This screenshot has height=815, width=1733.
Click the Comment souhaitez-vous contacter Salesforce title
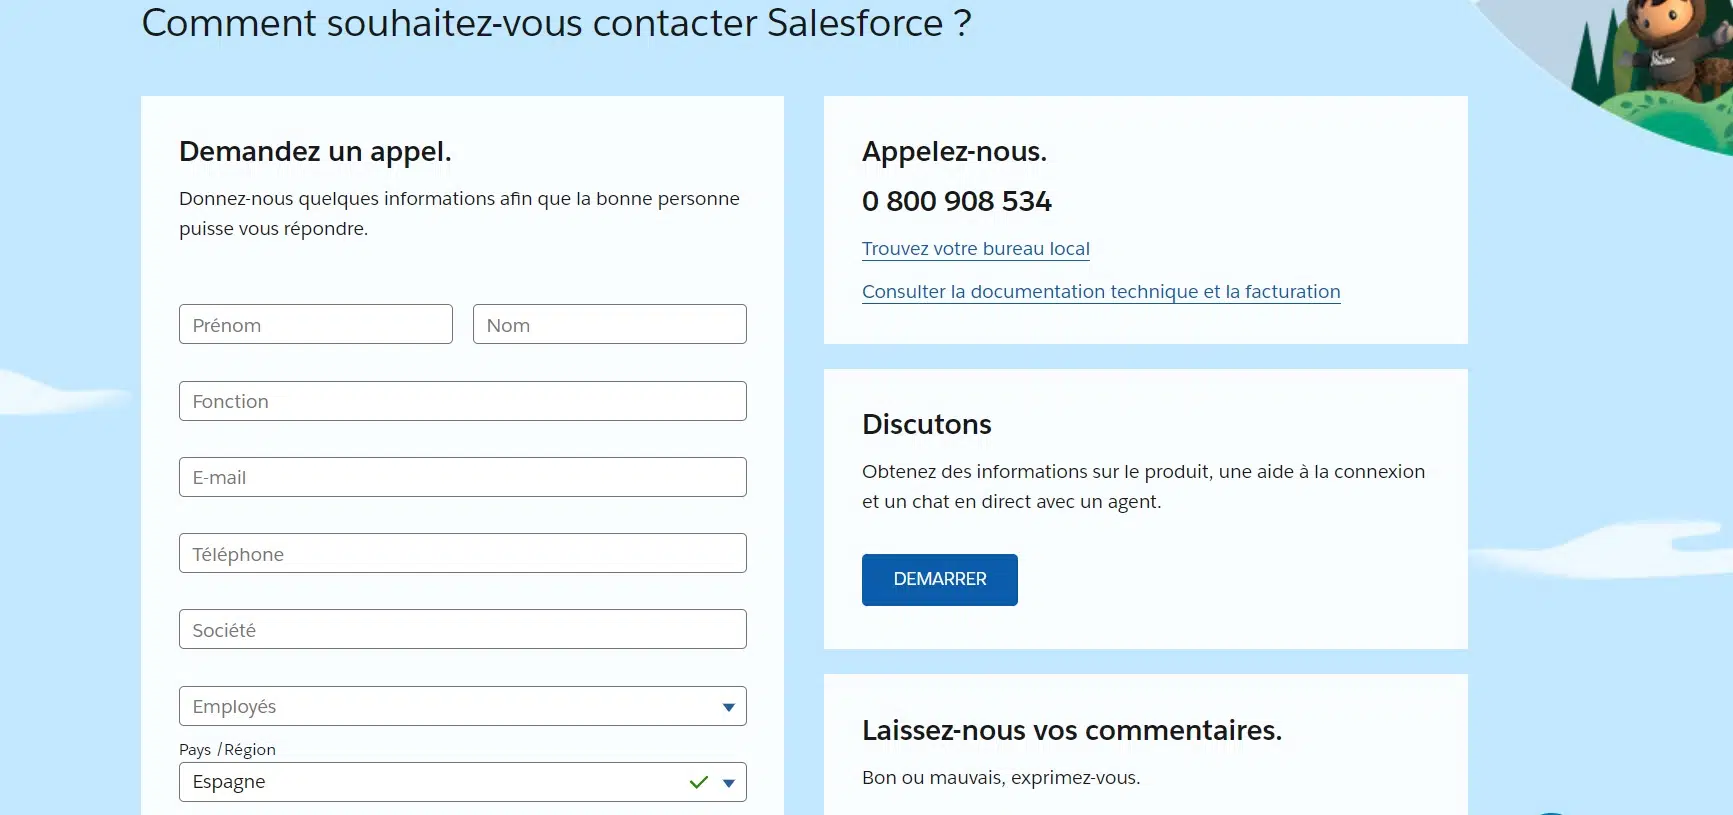point(556,23)
